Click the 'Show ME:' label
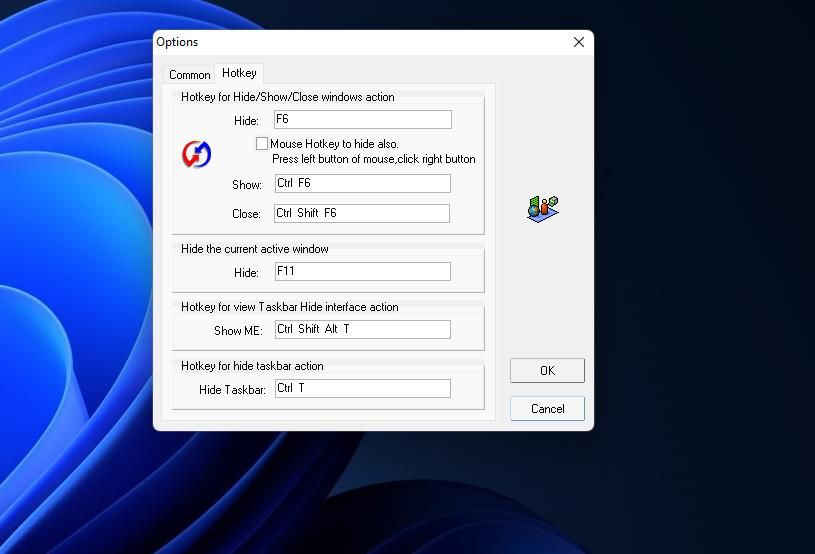The image size is (815, 554). point(238,331)
